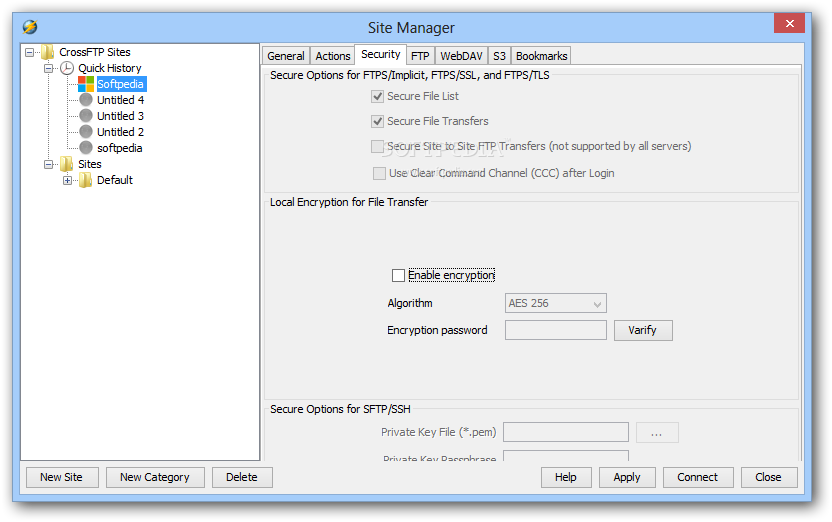Click the gray icon beside lowercase softpedia
The width and height of the screenshot is (832, 522).
pyautogui.click(x=86, y=147)
